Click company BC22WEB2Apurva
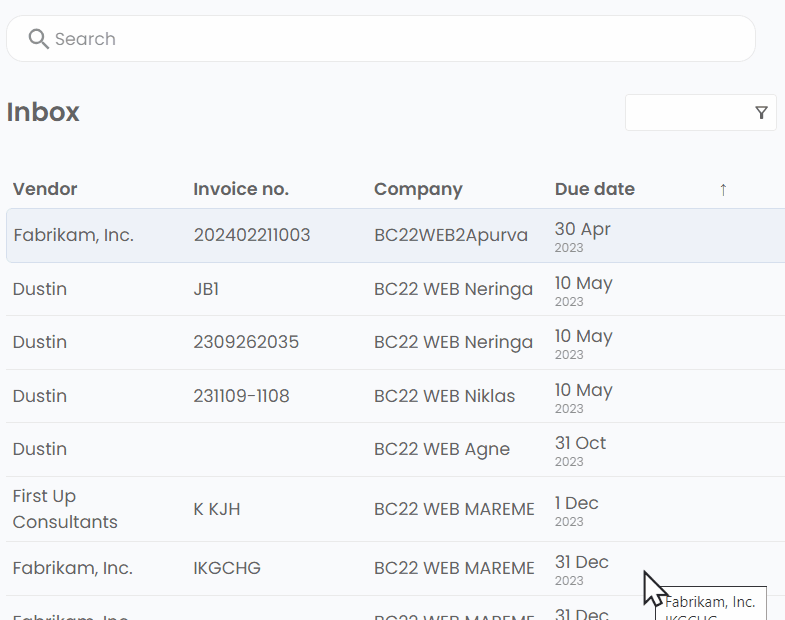Image resolution: width=785 pixels, height=620 pixels. (x=451, y=235)
